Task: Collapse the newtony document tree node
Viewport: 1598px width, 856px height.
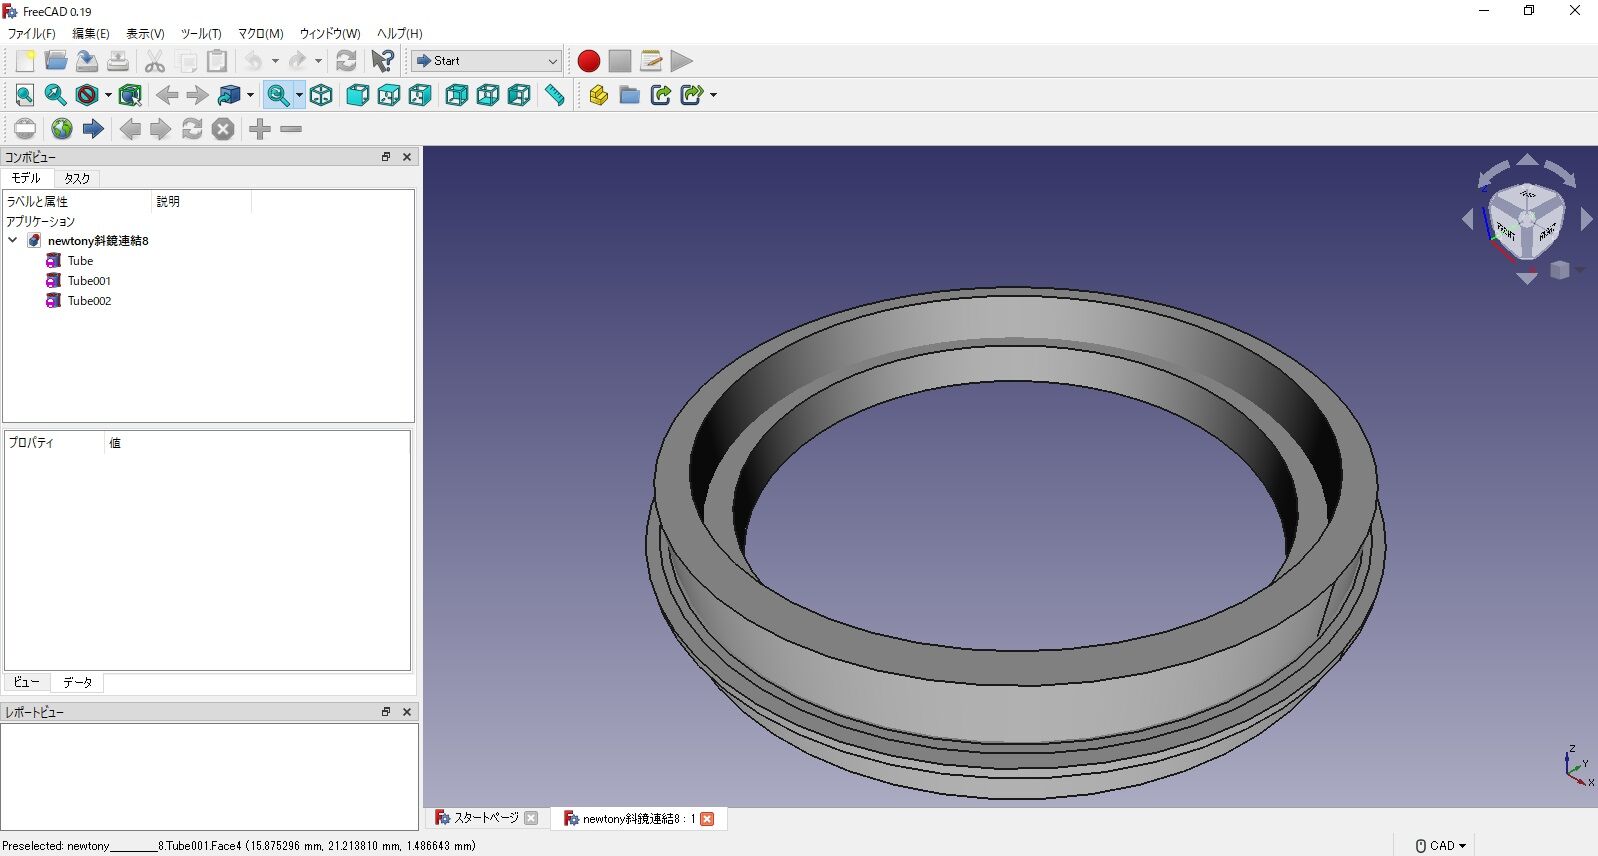Action: [13, 240]
